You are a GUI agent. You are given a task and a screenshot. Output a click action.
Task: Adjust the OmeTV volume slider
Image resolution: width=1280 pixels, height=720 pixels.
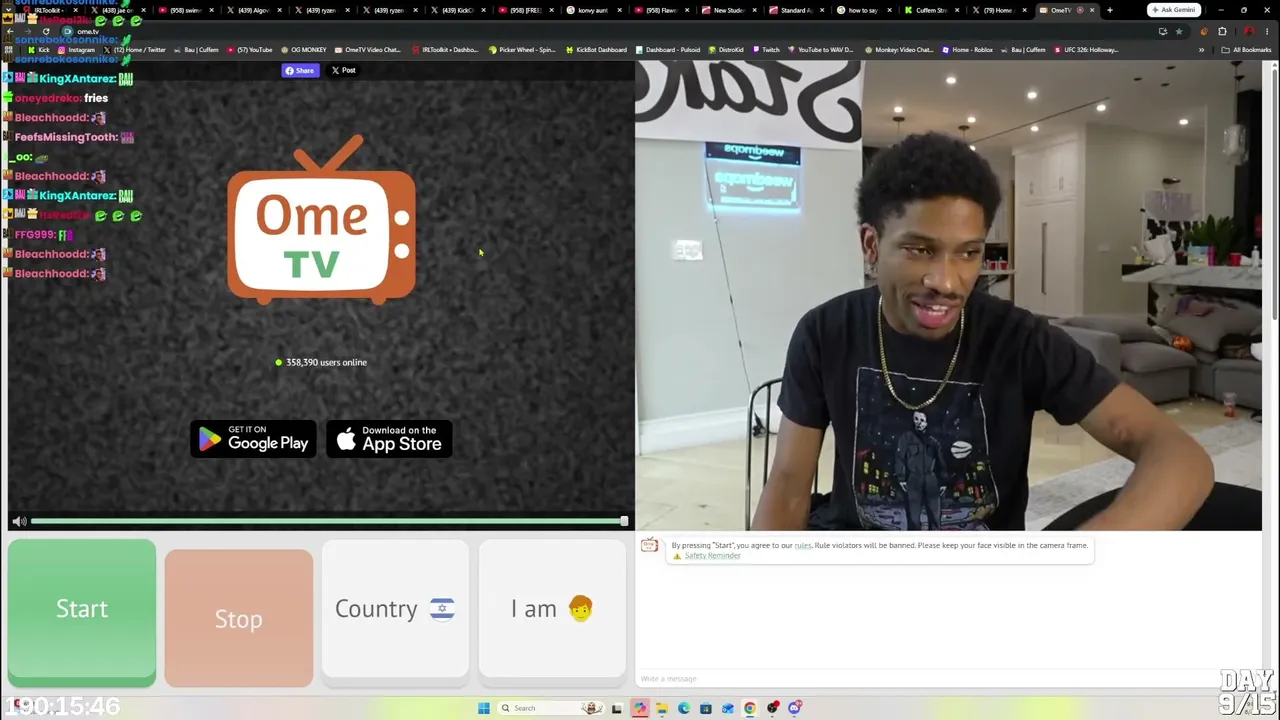pyautogui.click(x=328, y=521)
